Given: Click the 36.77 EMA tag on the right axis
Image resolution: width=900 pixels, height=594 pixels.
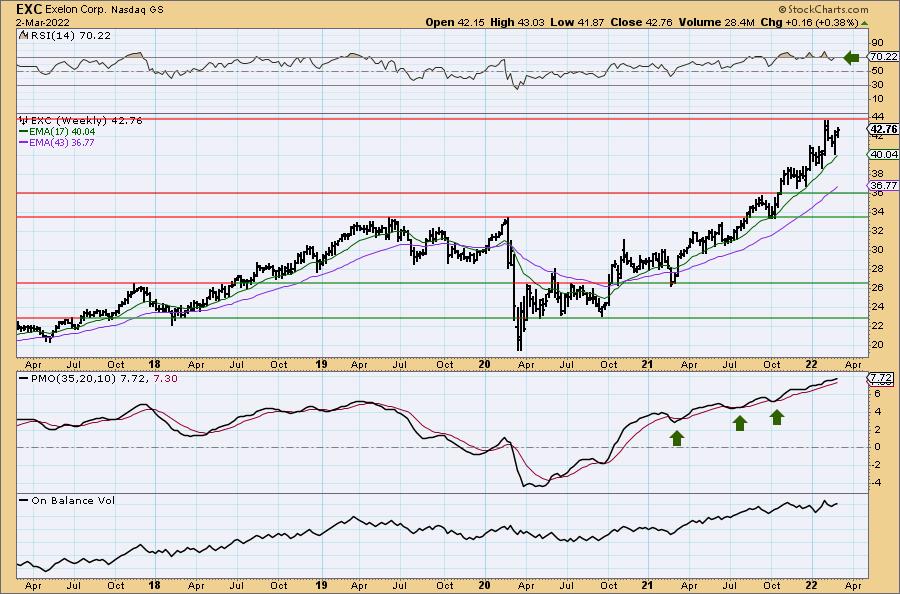Looking at the screenshot, I should 883,185.
